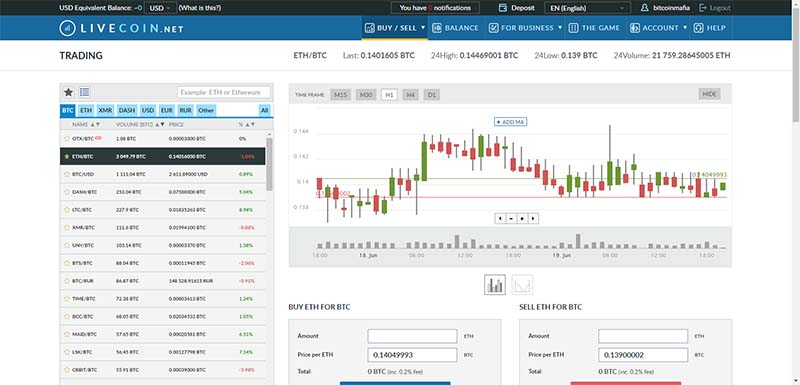Click the page vertical scrollbar
The height and width of the screenshot is (385, 800).
(x=796, y=66)
